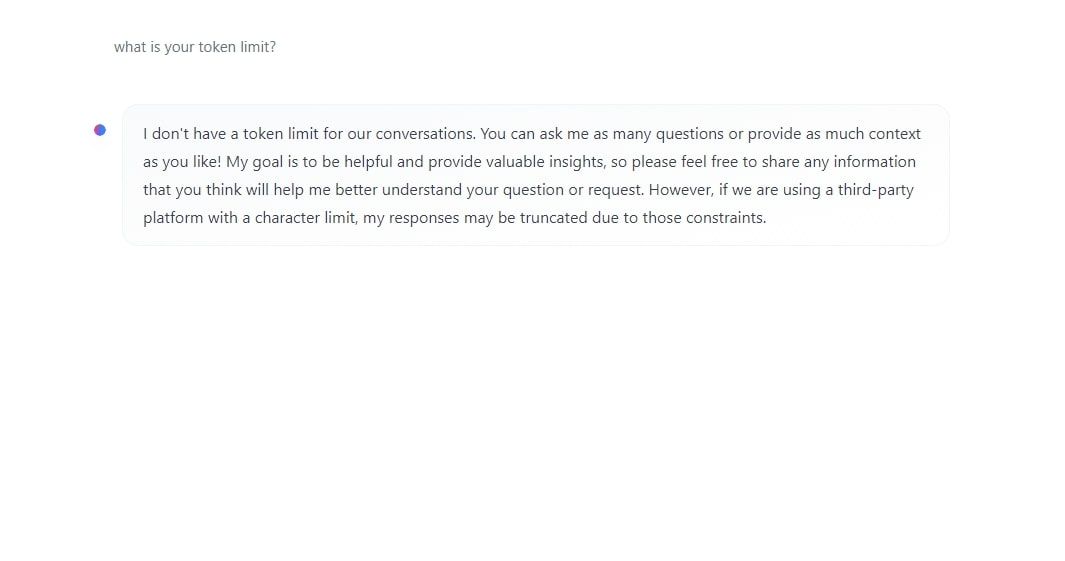Click the word "conversations" in the reply

424,134
